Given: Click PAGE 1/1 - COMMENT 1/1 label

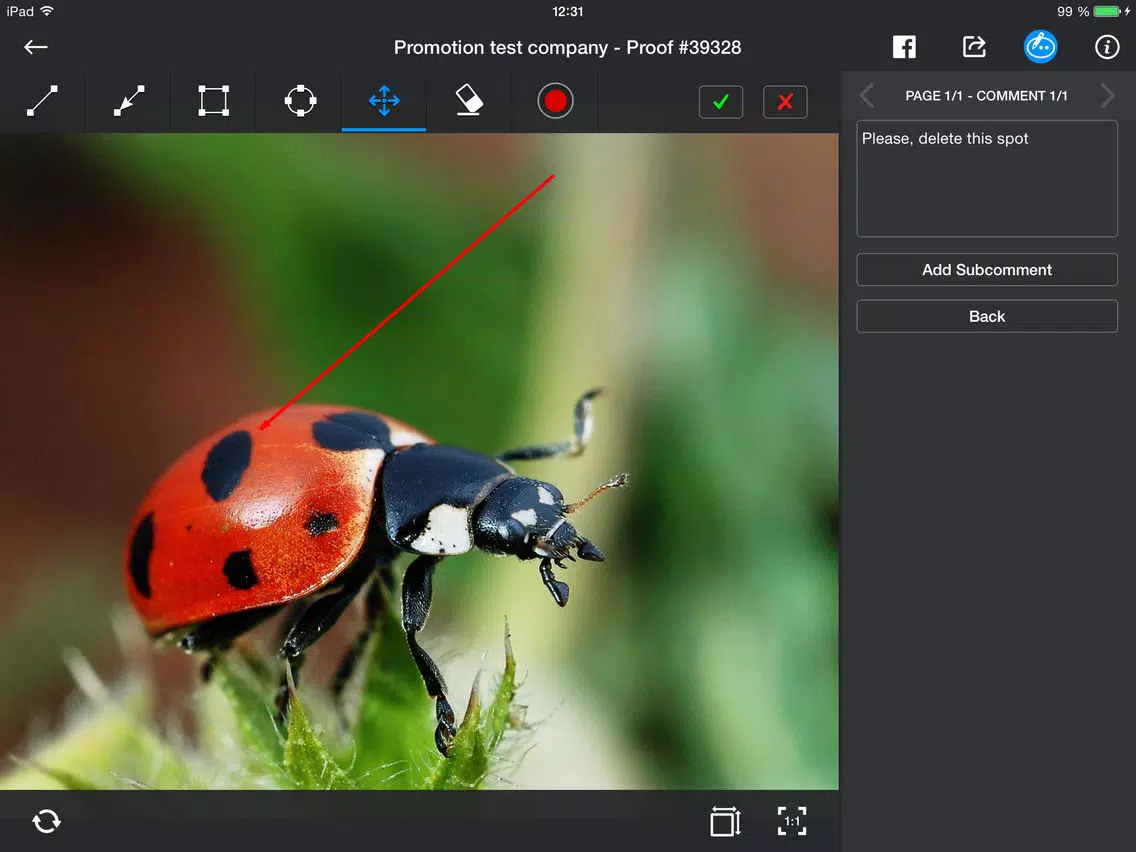Looking at the screenshot, I should [x=986, y=96].
